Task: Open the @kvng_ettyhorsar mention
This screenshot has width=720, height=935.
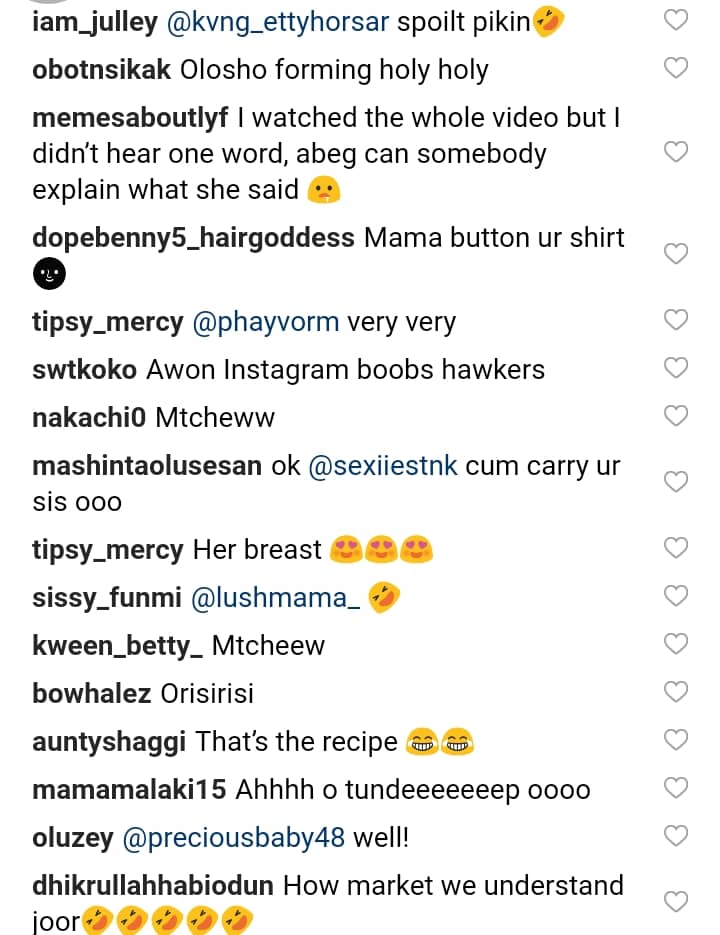Action: (277, 22)
